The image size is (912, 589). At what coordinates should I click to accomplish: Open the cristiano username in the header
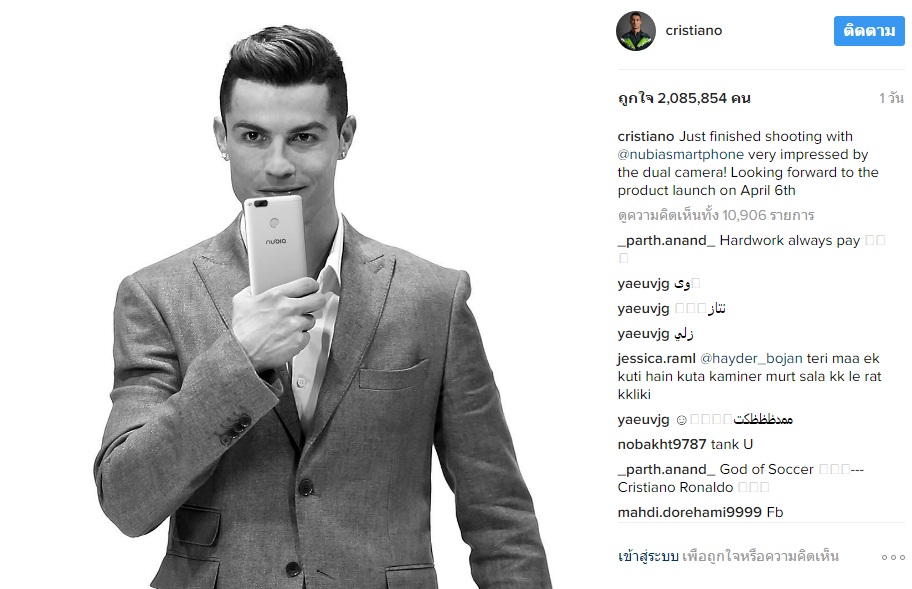(x=693, y=30)
